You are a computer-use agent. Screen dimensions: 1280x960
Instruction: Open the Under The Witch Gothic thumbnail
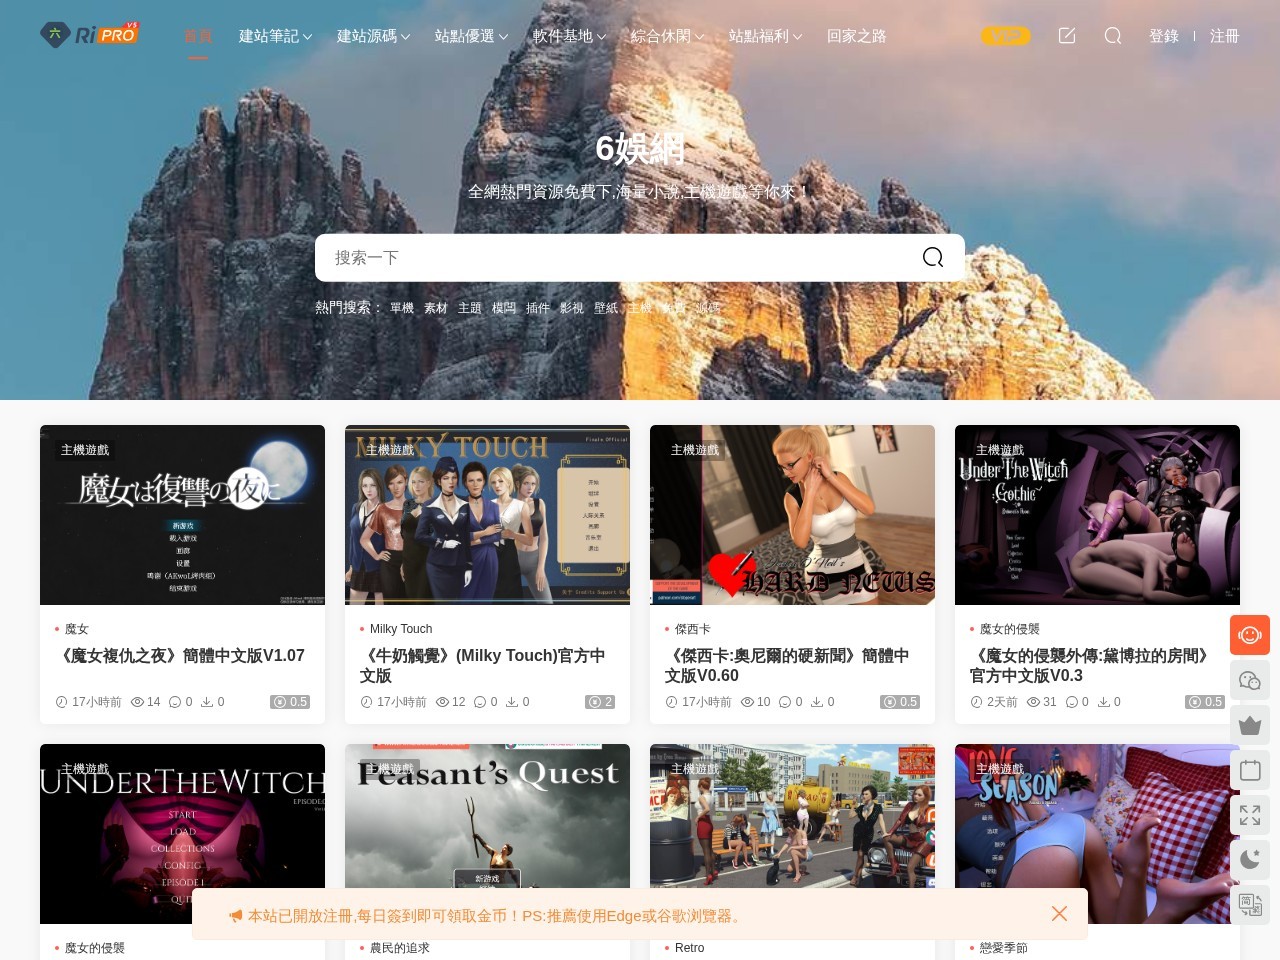(1097, 515)
